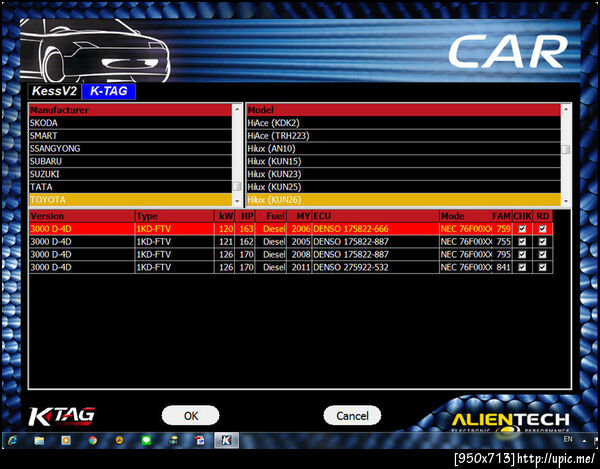
Task: Click the Fuel column header
Action: point(271,216)
